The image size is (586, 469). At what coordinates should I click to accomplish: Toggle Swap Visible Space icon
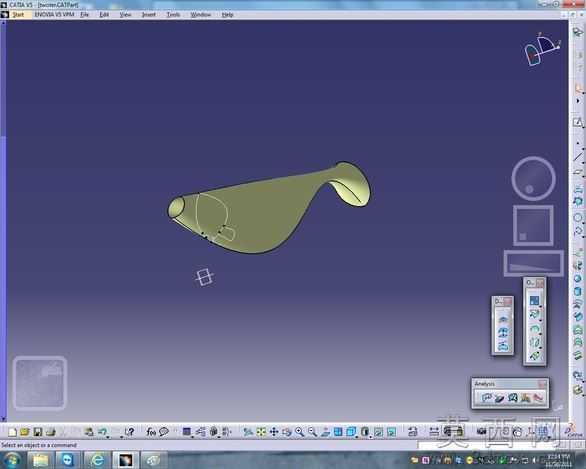391,432
